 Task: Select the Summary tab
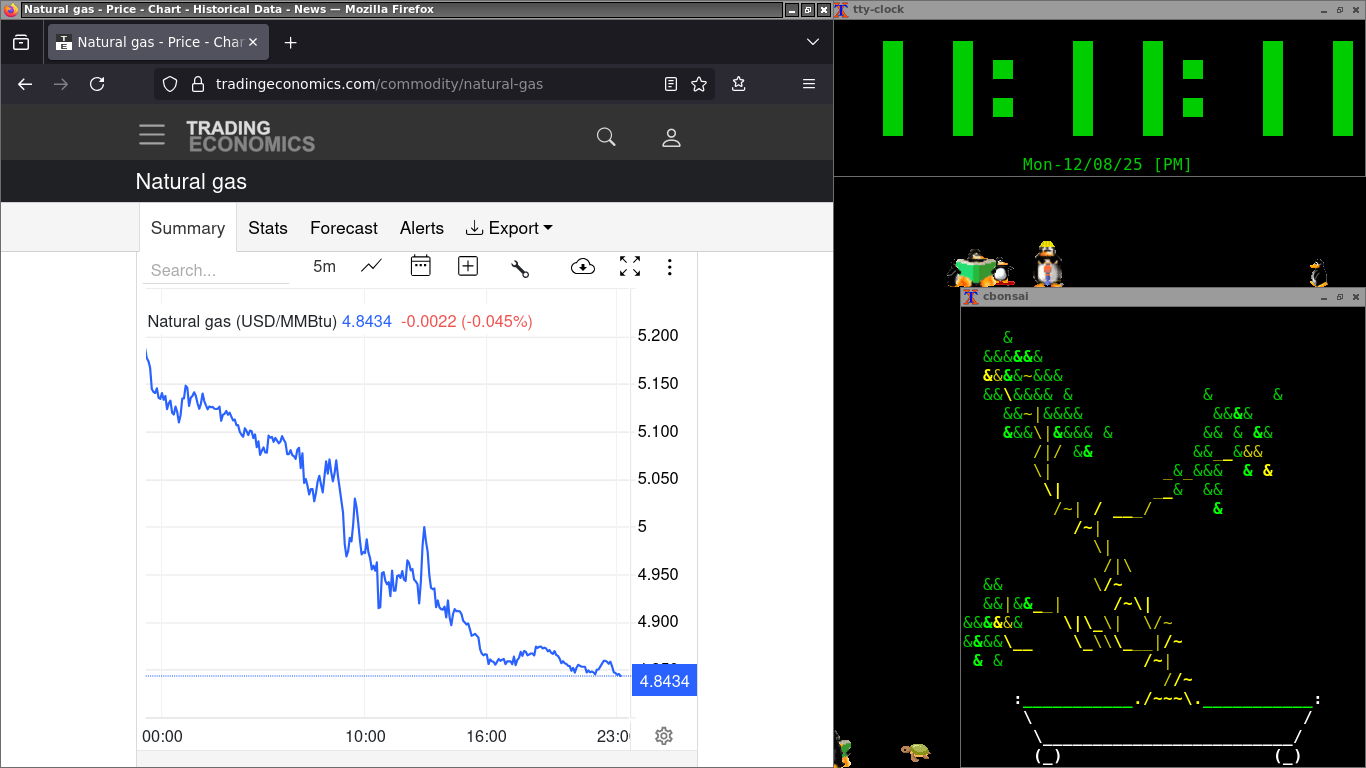tap(188, 228)
